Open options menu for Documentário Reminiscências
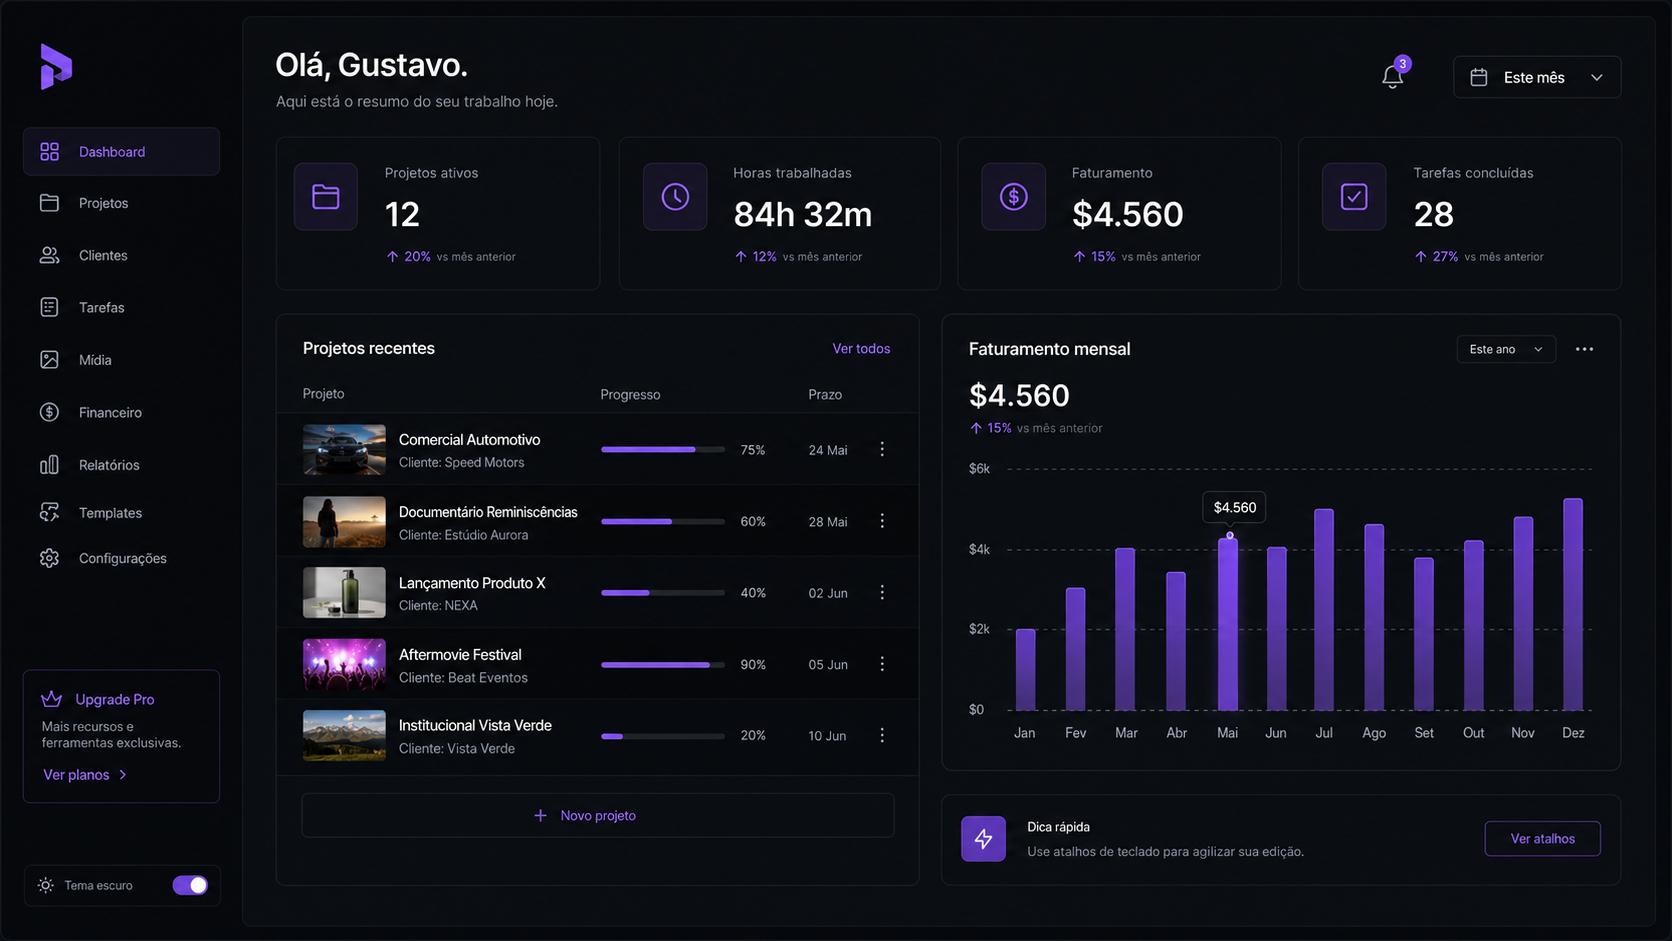 882,521
